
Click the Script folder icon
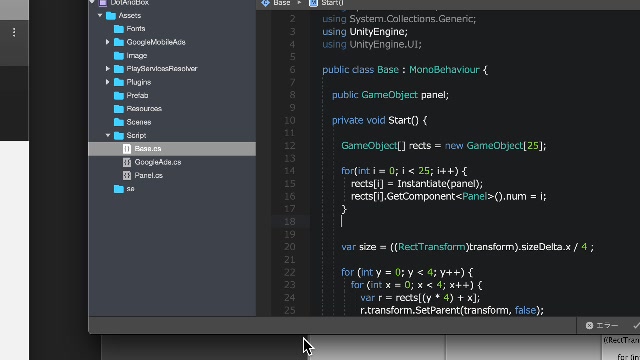(119, 135)
